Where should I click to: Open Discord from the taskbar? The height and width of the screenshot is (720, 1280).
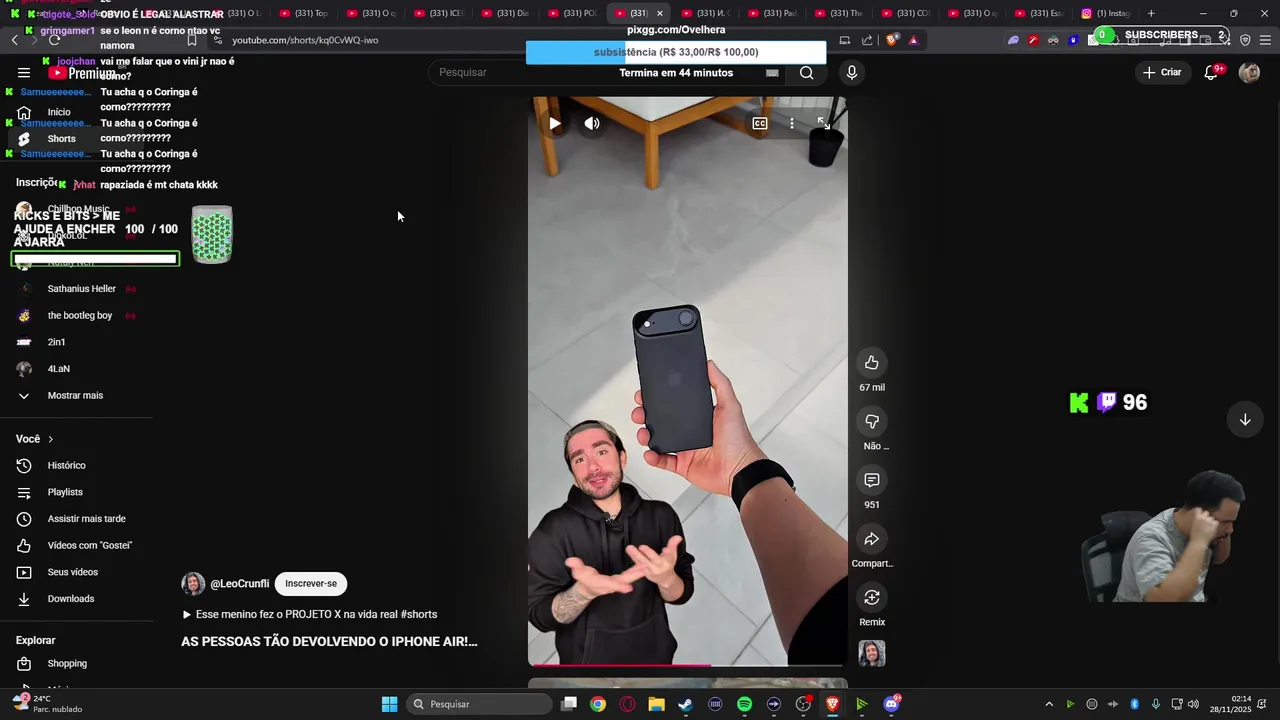coord(891,704)
